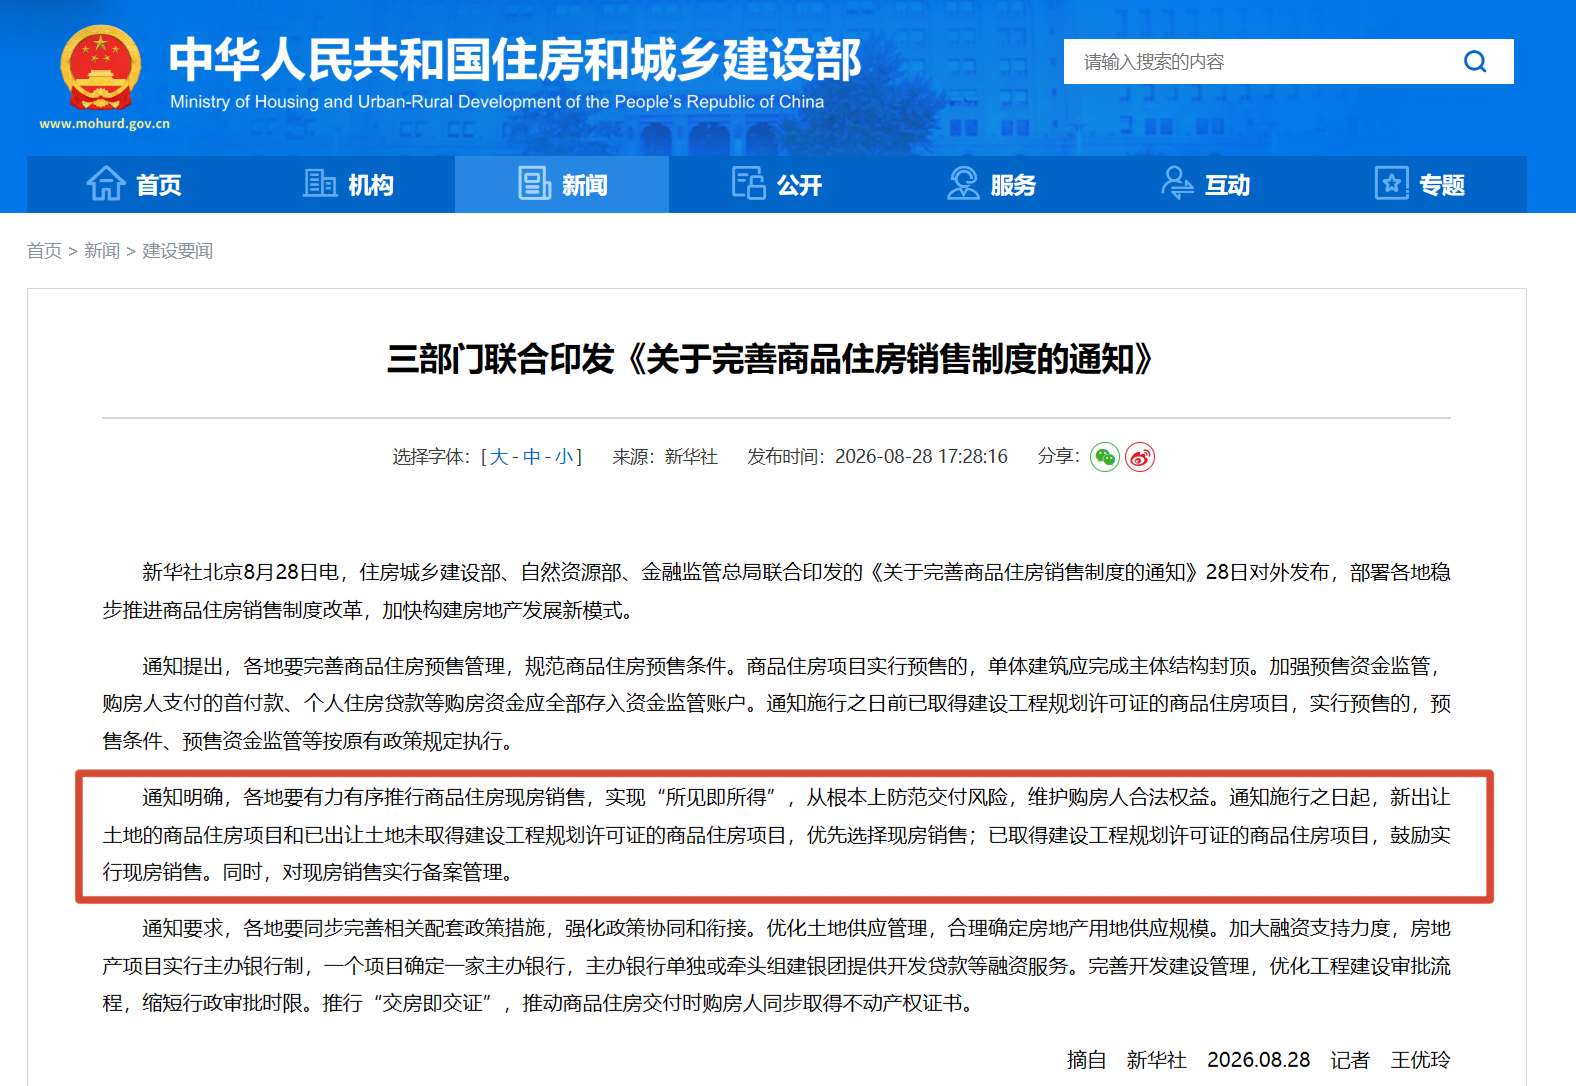Go to 建设要闻 in breadcrumb
1576x1086 pixels.
point(178,251)
